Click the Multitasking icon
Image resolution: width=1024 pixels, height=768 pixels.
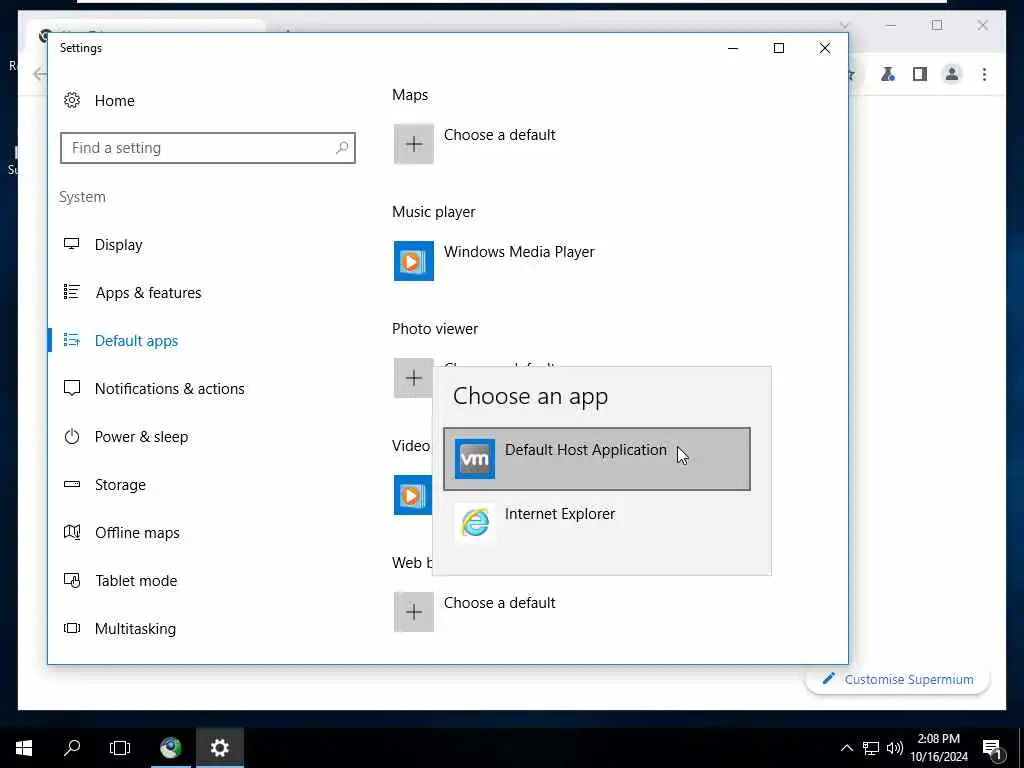72,628
